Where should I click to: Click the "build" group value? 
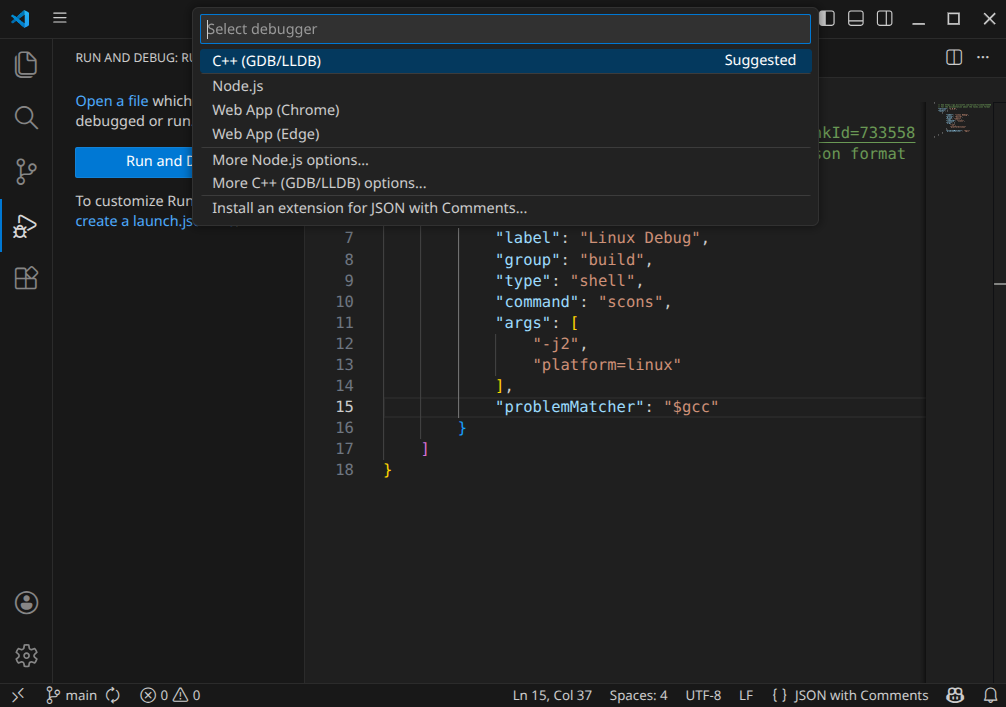[612, 260]
